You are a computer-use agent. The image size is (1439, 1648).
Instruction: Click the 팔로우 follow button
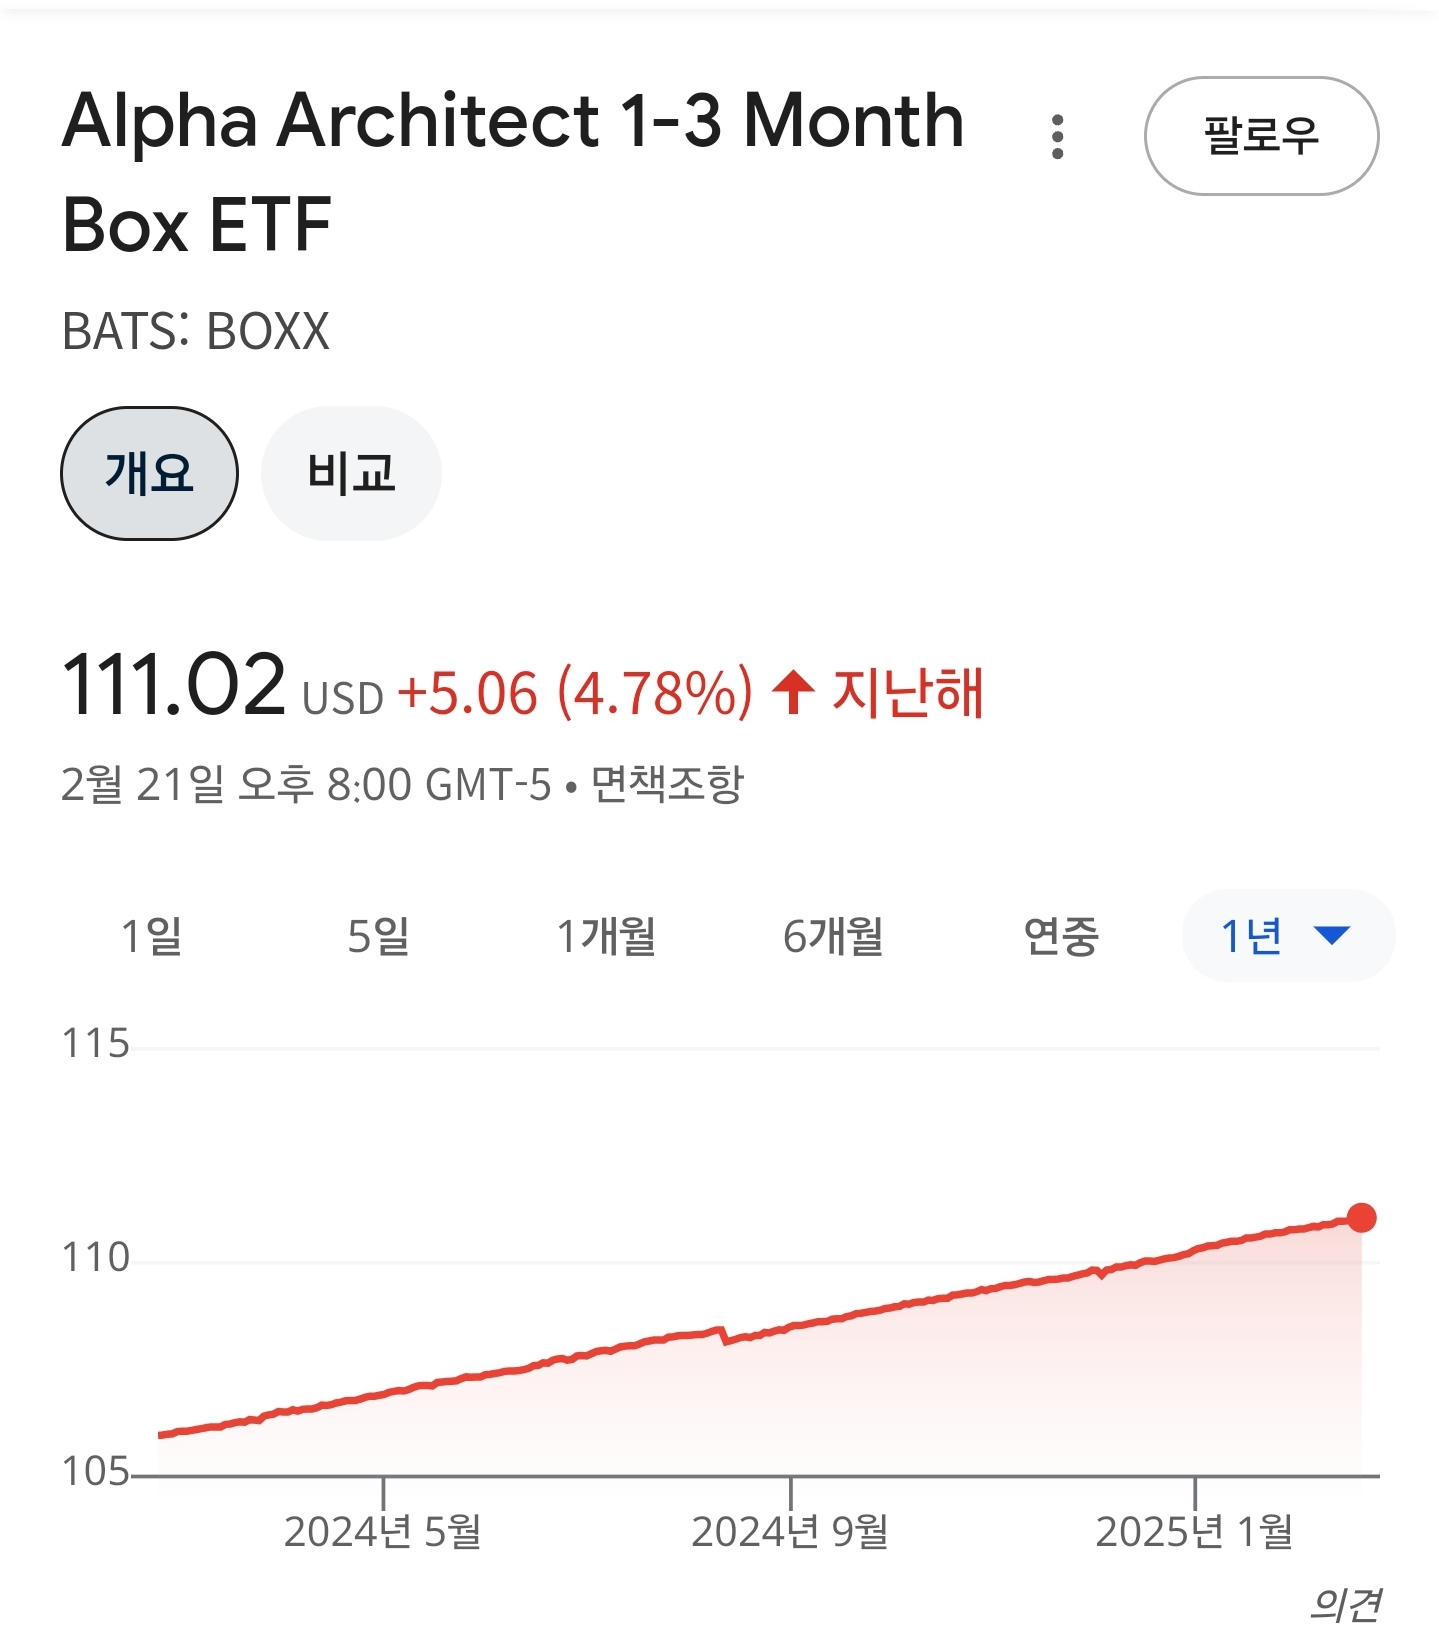point(1261,136)
